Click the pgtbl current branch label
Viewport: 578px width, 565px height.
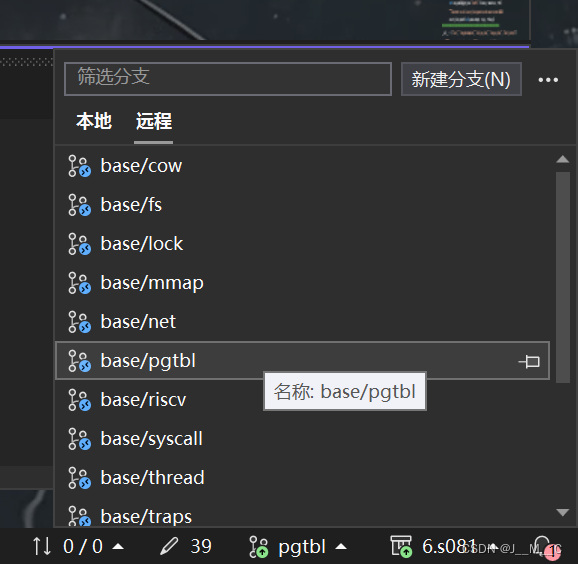pos(302,547)
